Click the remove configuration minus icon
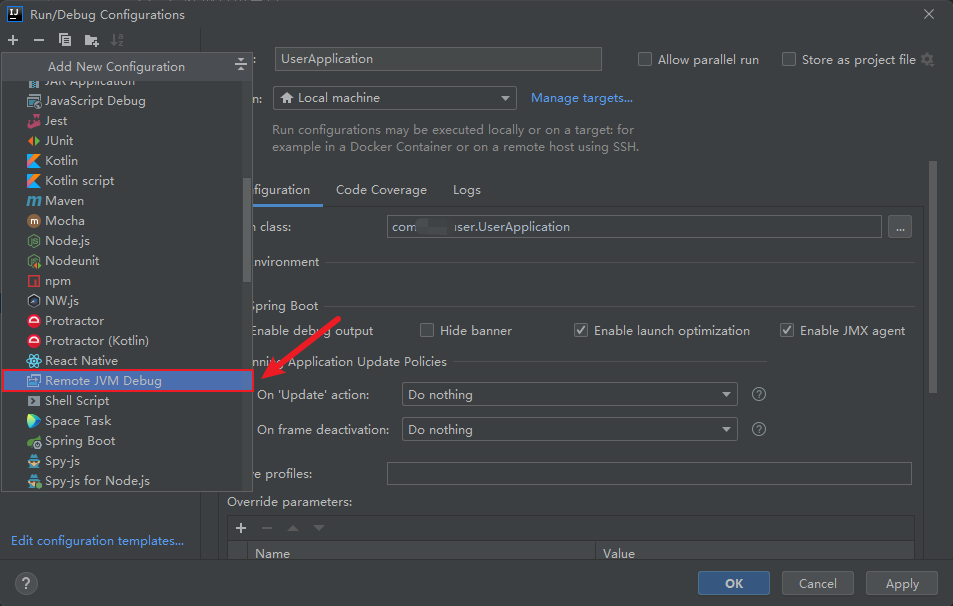The height and width of the screenshot is (606, 953). tap(39, 40)
